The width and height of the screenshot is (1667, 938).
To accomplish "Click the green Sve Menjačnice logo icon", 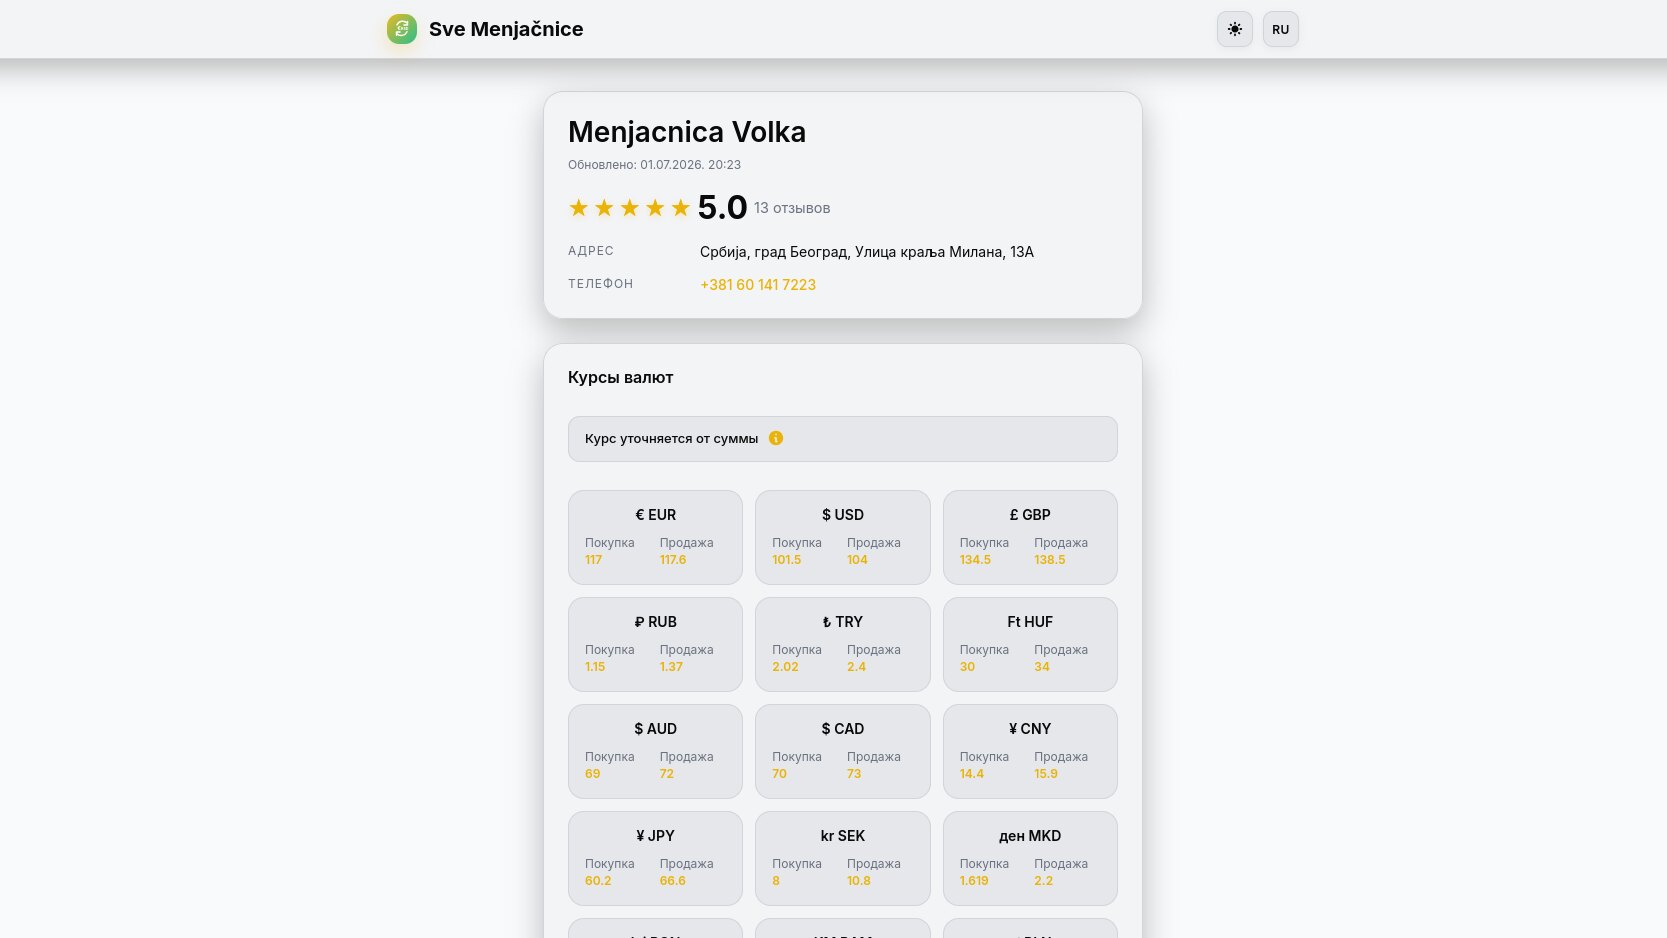I will (x=402, y=29).
